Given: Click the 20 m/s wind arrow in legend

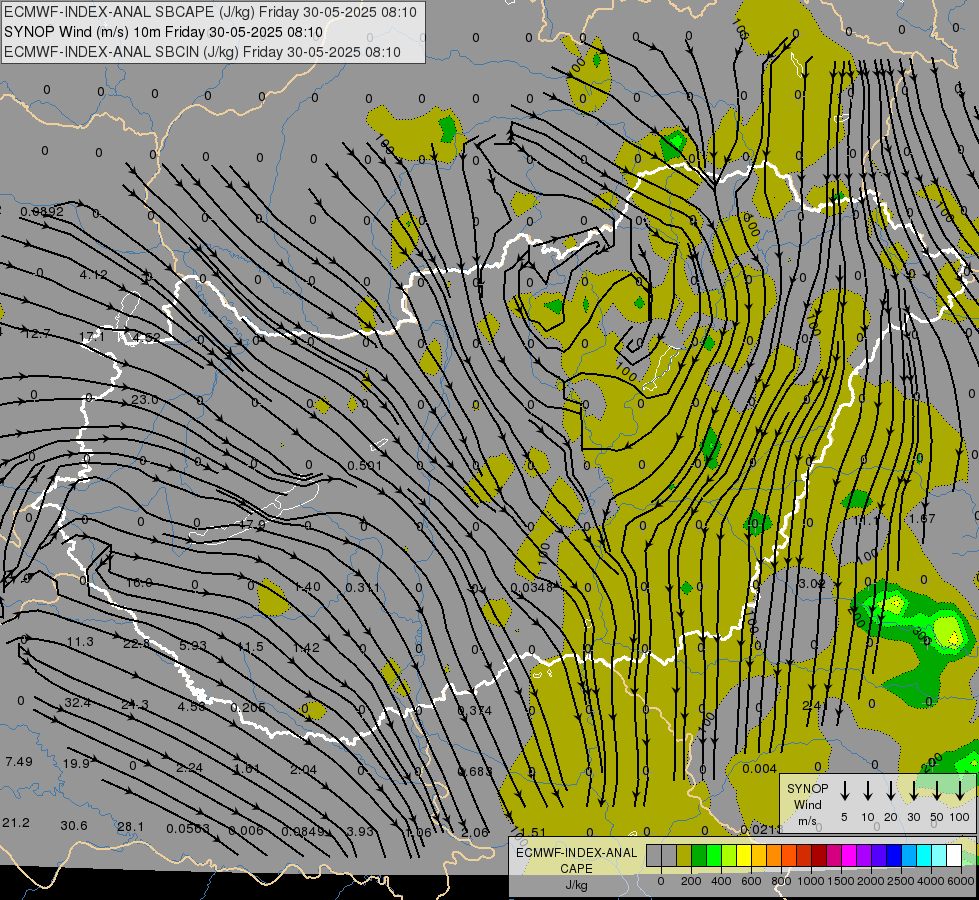Looking at the screenshot, I should [890, 791].
